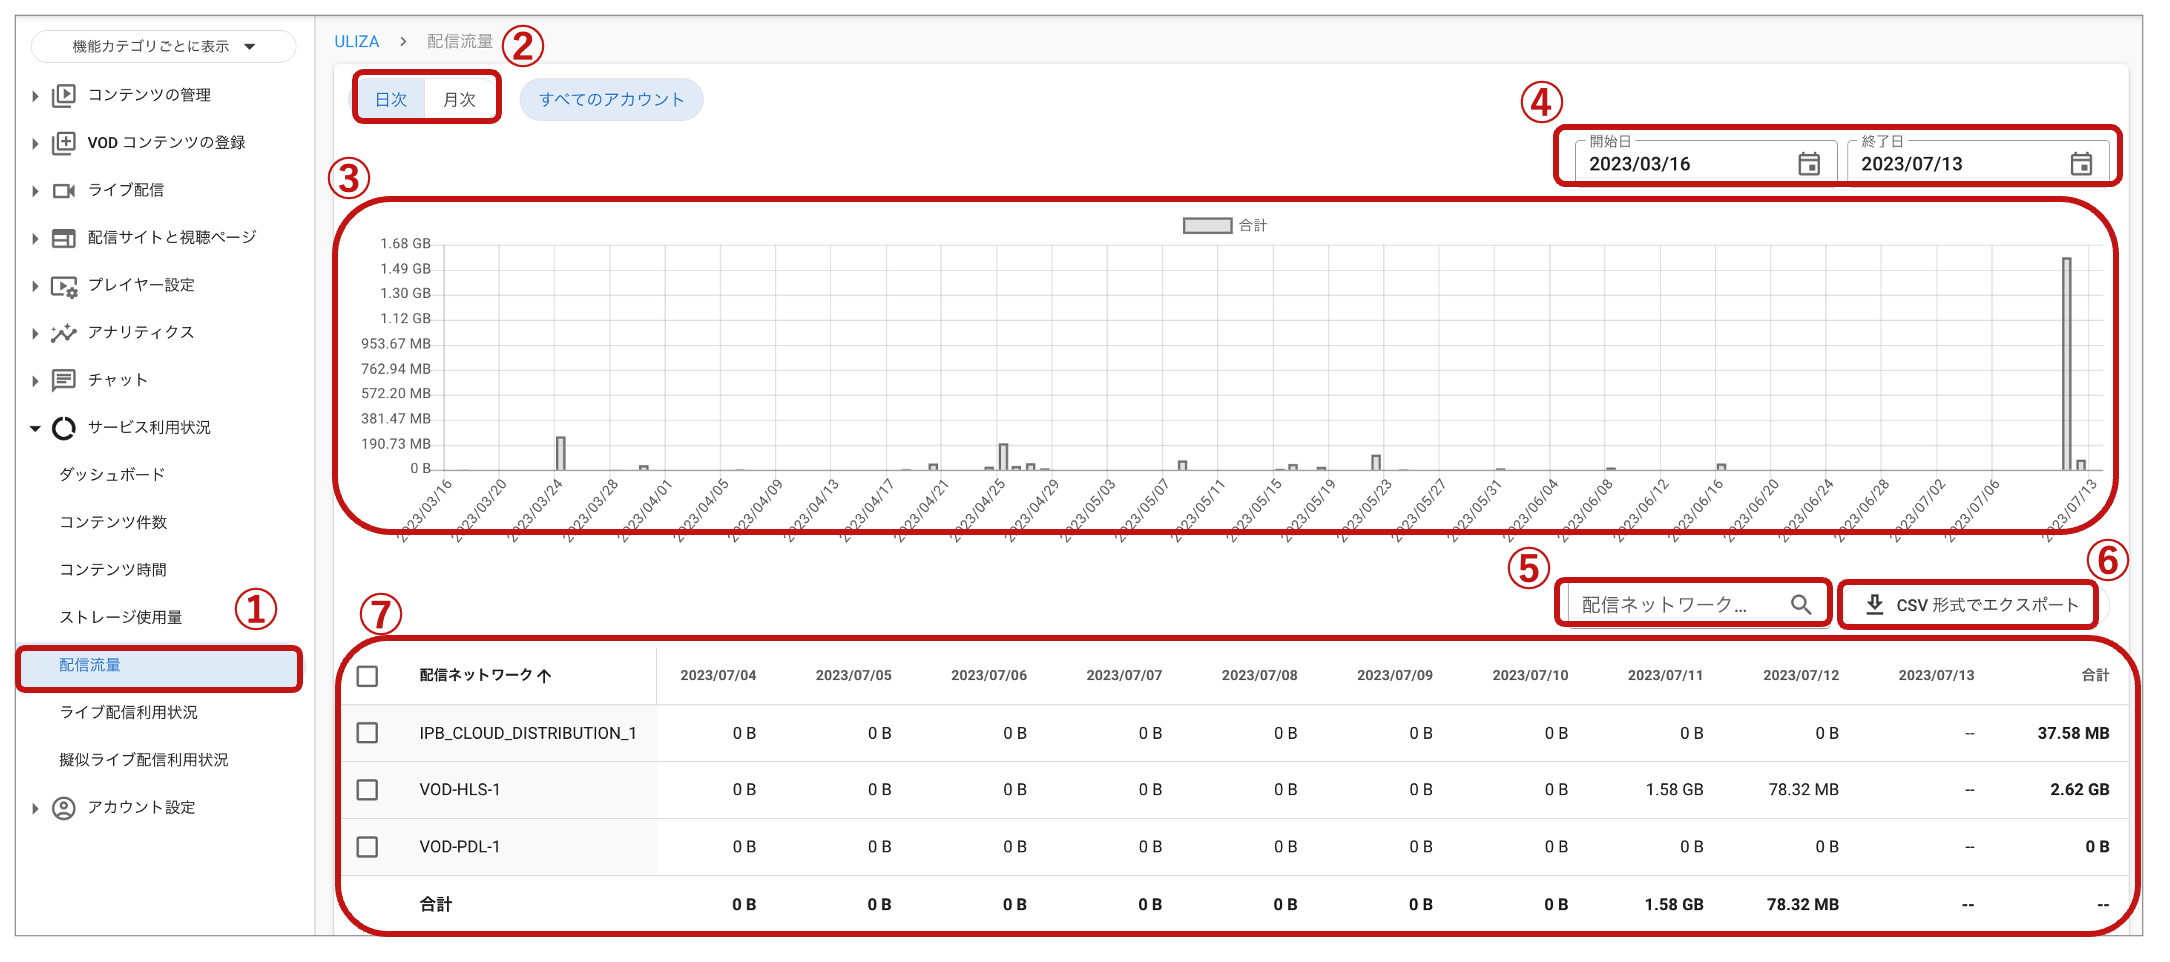2170x962 pixels.
Task: Switch to the 月次 monthly tab
Action: click(459, 100)
